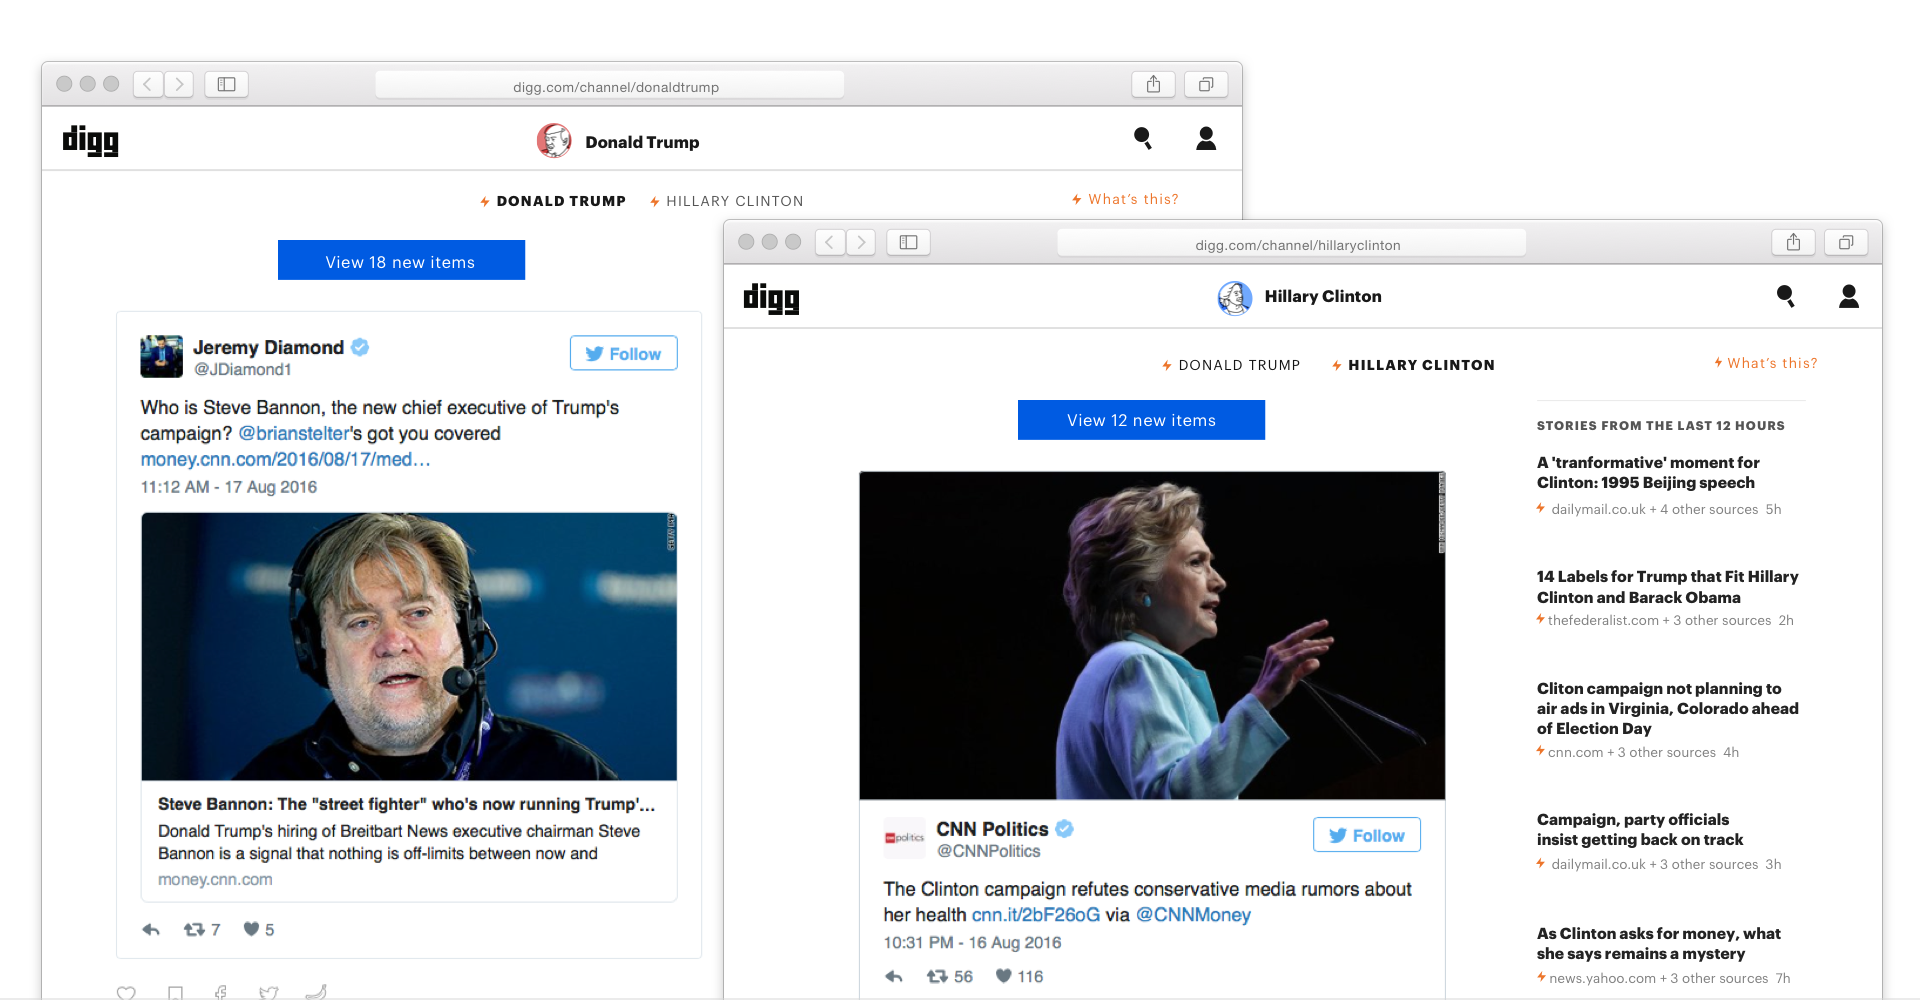Click address bar showing digg.com/channel/hillaryclinton
The width and height of the screenshot is (1920, 1000).
(1292, 244)
